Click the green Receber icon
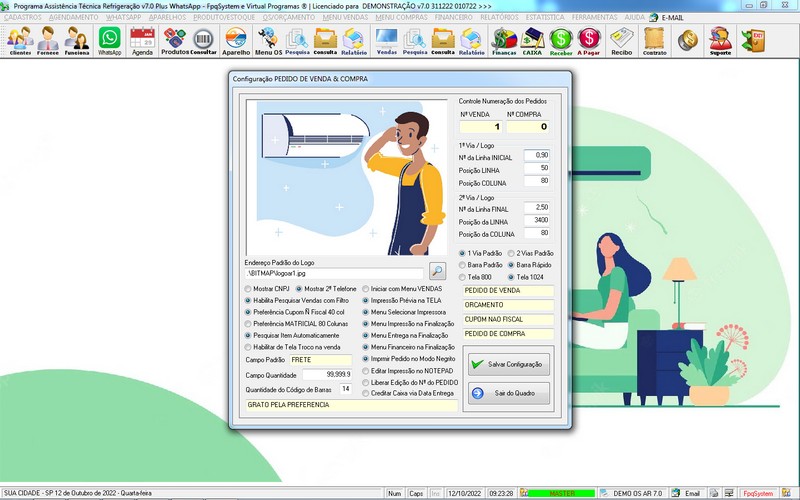This screenshot has height=500, width=800. 561,41
